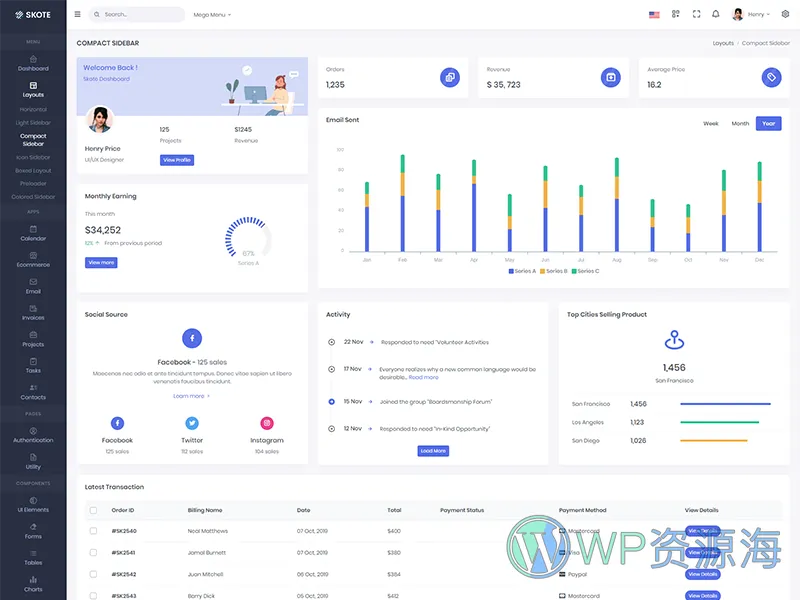Open the settings gear icon

[x=785, y=14]
